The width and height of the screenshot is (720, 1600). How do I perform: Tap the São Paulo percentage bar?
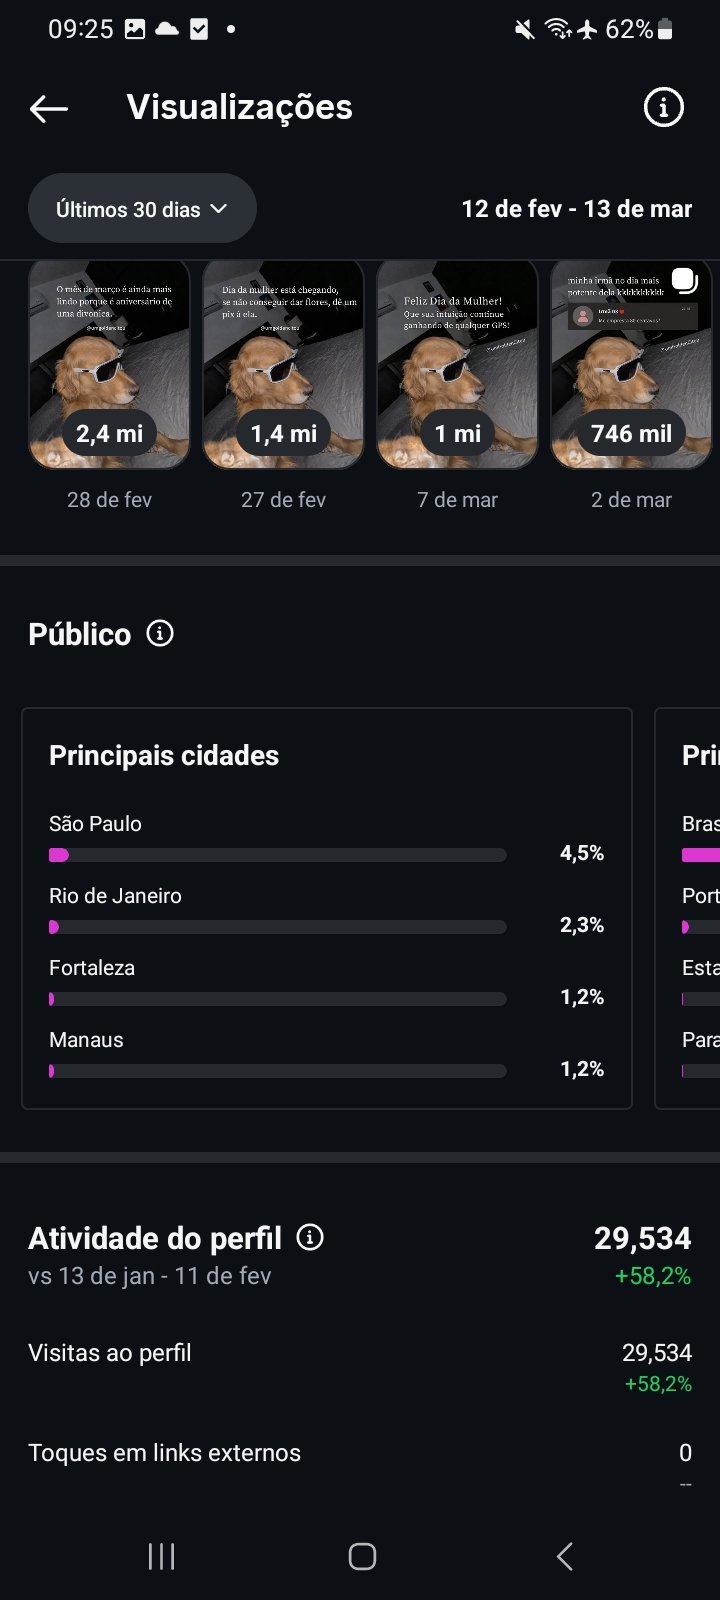pyautogui.click(x=277, y=855)
